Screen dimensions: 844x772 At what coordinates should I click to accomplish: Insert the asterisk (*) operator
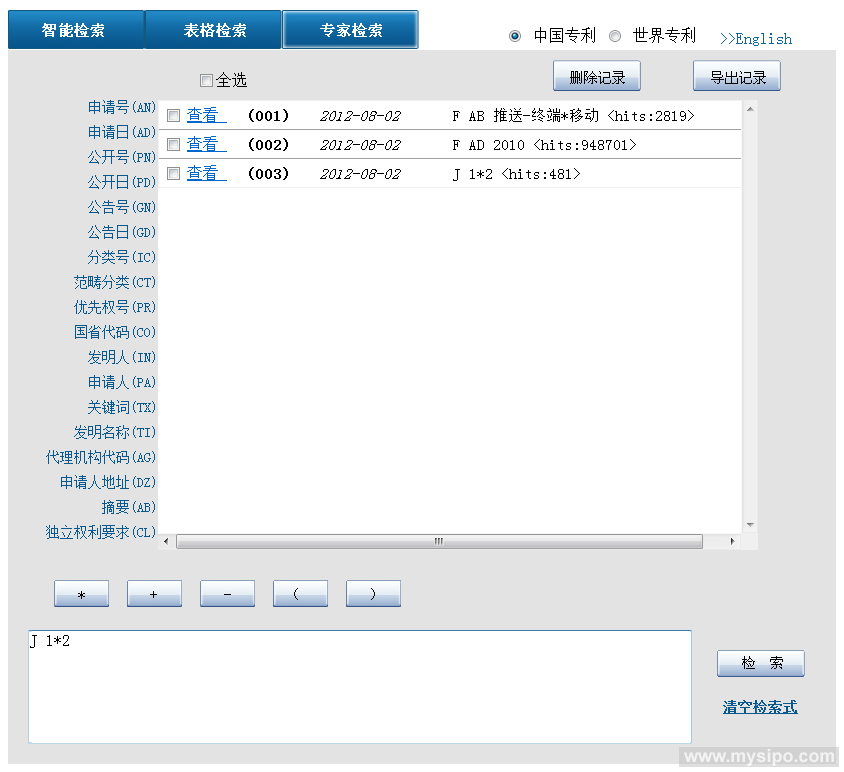(81, 594)
